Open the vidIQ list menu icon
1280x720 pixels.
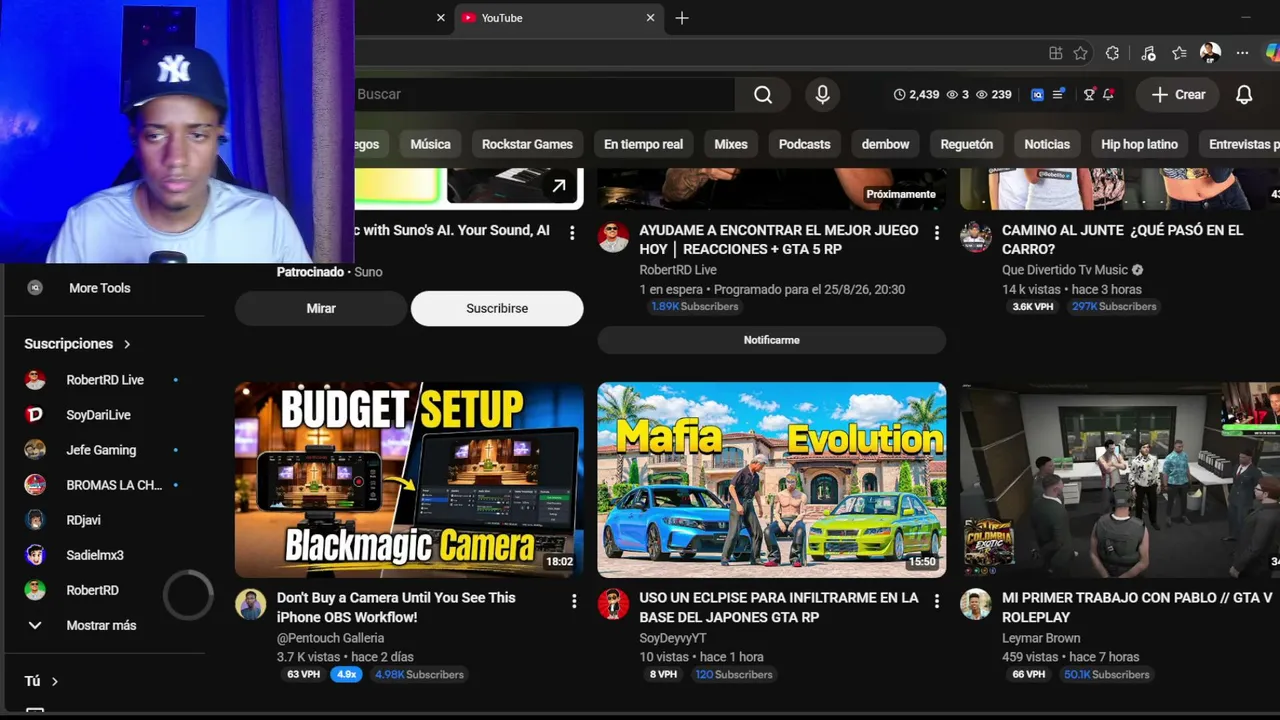[1058, 94]
